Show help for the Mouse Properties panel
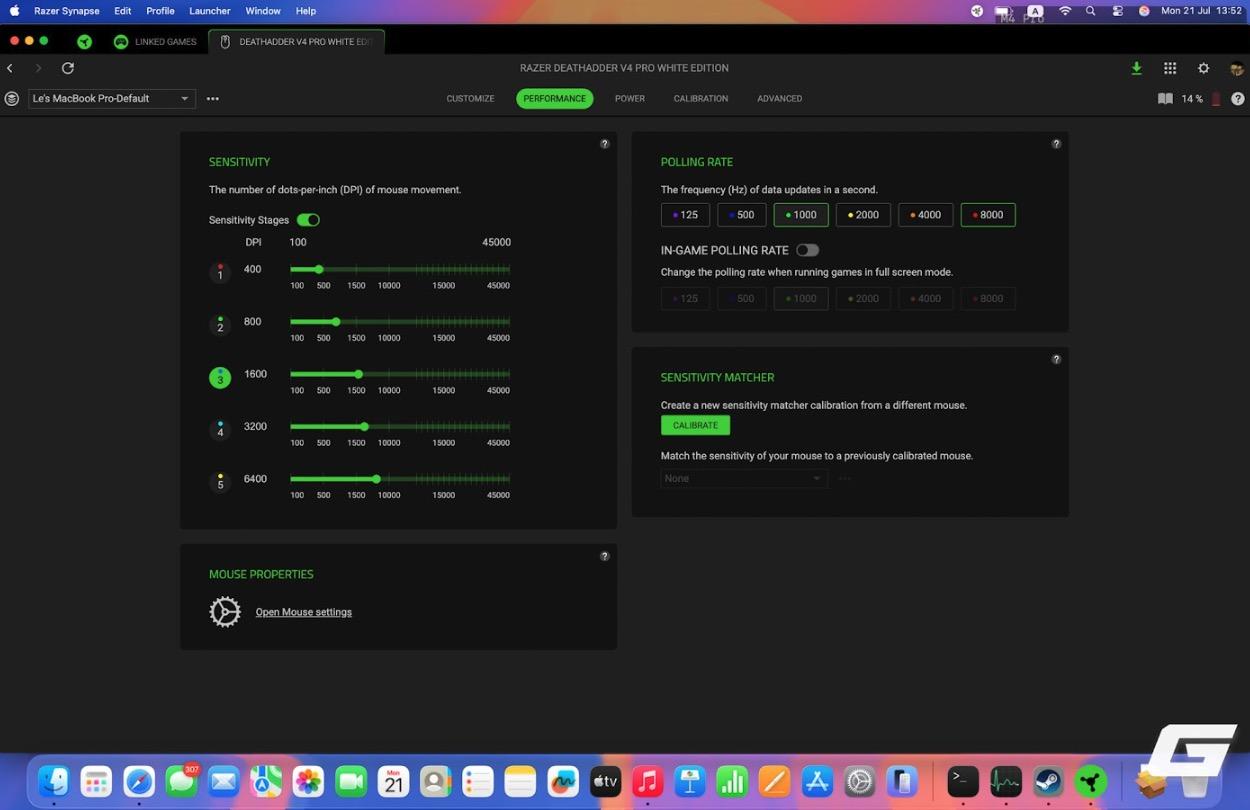1250x810 pixels. [604, 556]
